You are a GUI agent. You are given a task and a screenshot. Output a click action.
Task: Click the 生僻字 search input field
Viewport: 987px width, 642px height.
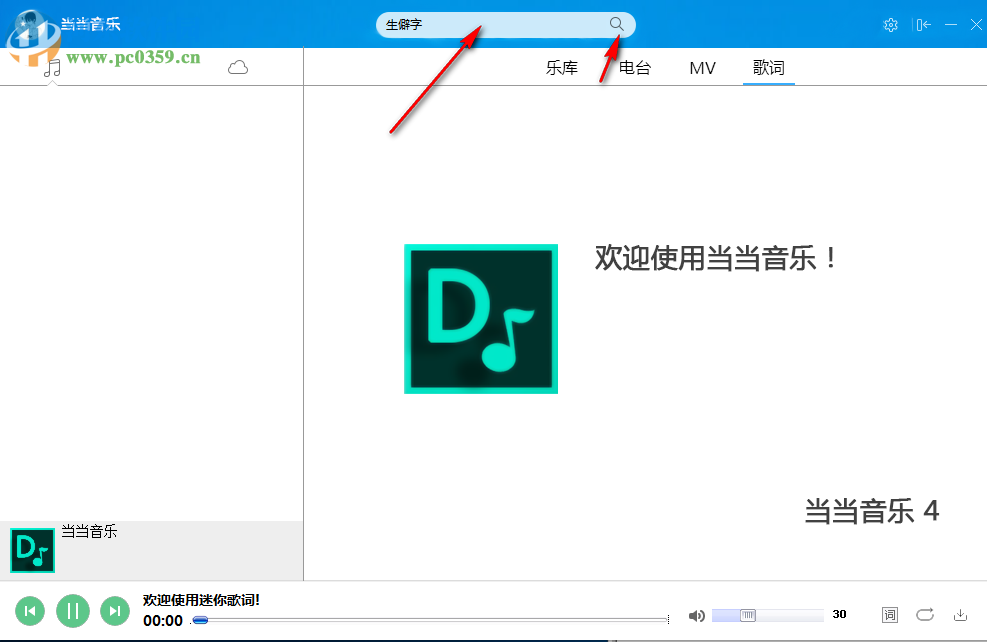[x=470, y=24]
